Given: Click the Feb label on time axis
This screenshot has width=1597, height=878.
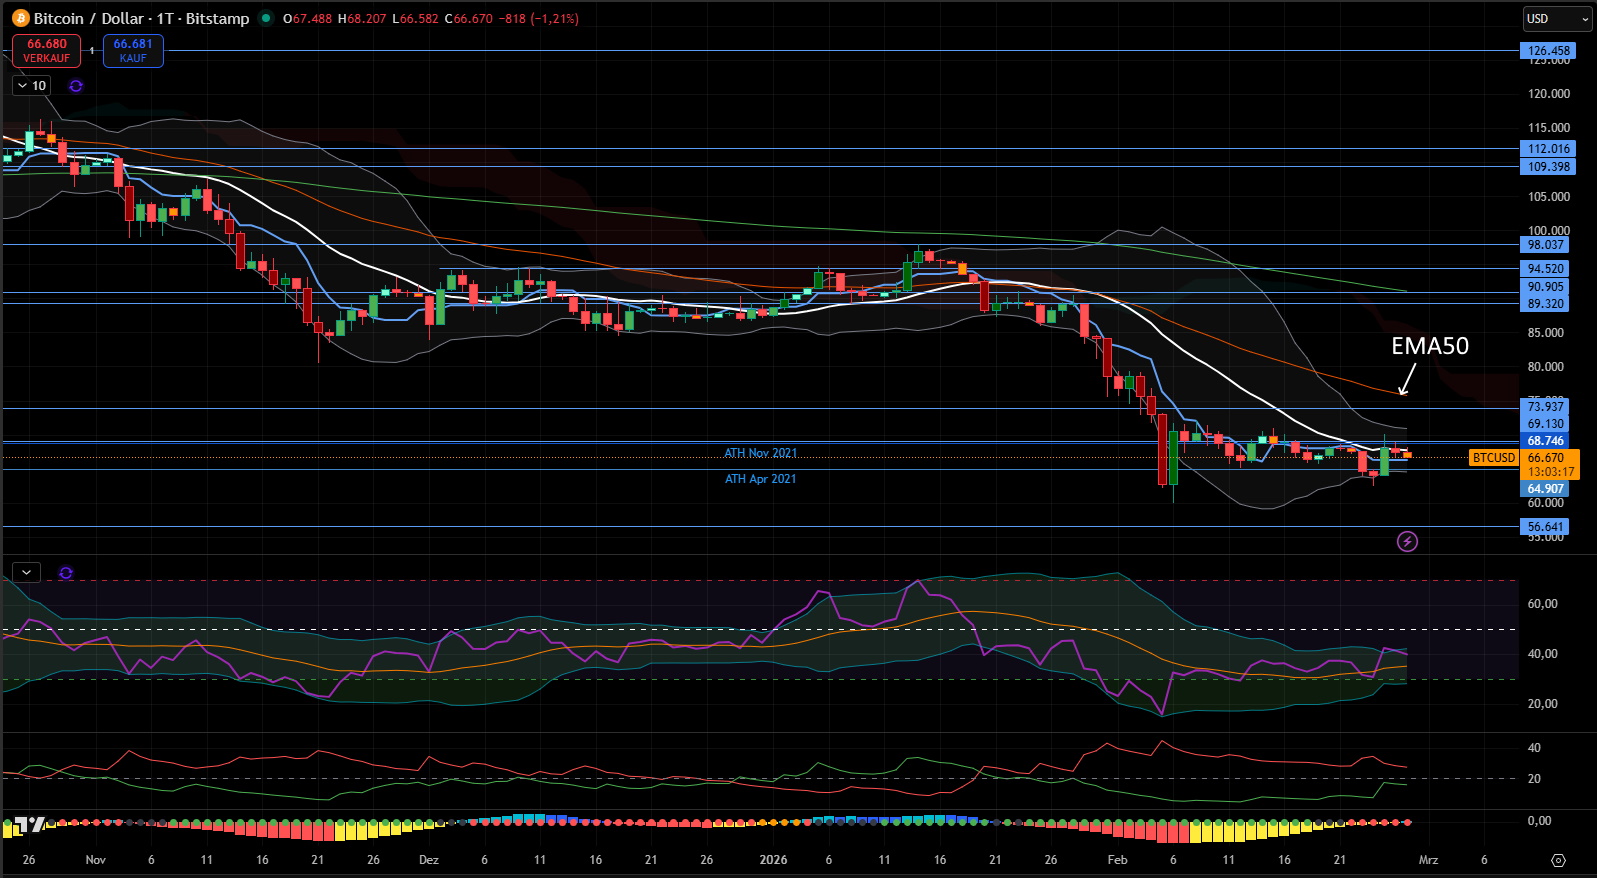Looking at the screenshot, I should (1117, 860).
